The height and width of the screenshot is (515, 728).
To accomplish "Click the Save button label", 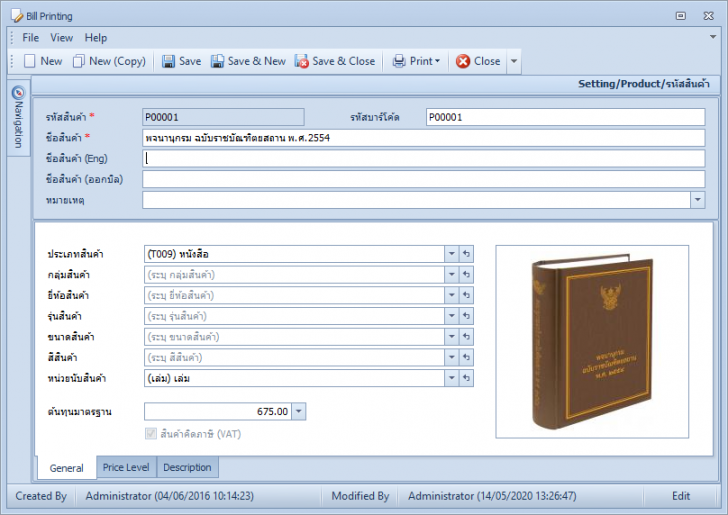I will click(x=190, y=61).
